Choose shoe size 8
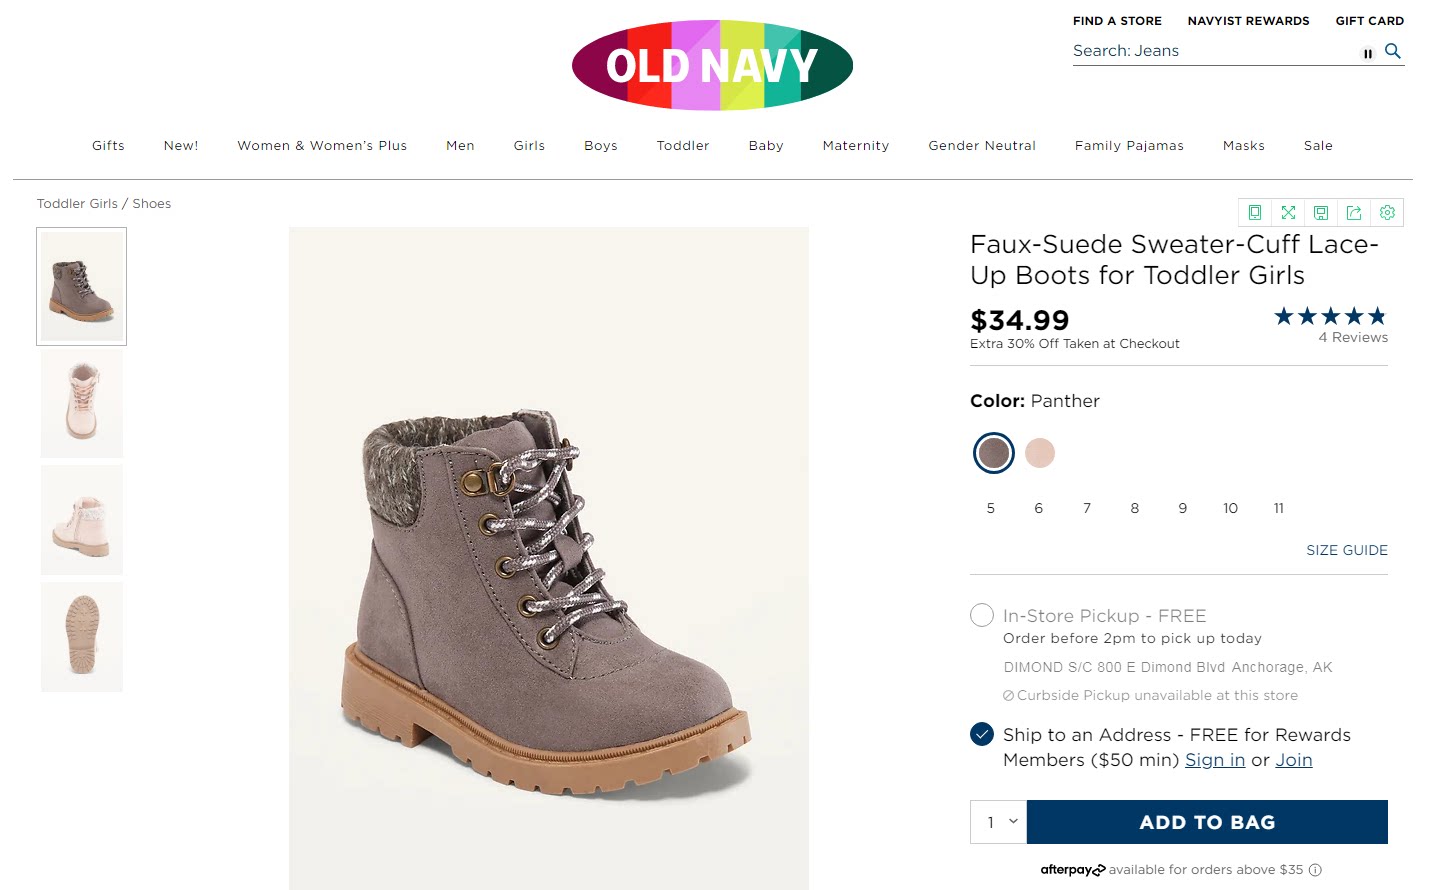The image size is (1440, 890). (x=1135, y=508)
